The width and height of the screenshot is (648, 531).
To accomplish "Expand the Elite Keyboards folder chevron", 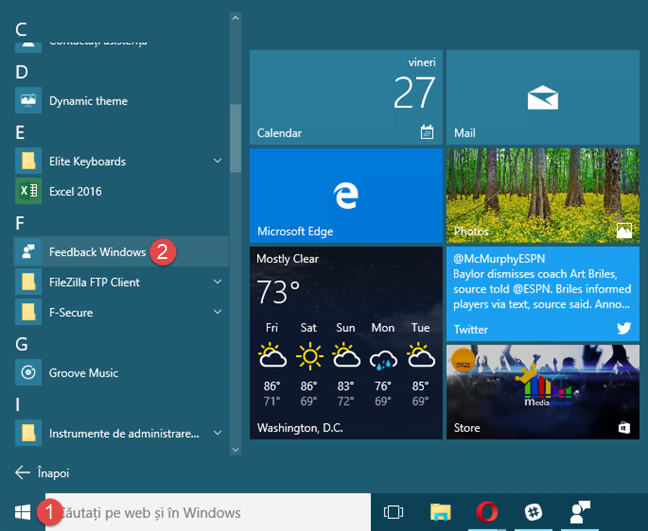I will pos(217,160).
